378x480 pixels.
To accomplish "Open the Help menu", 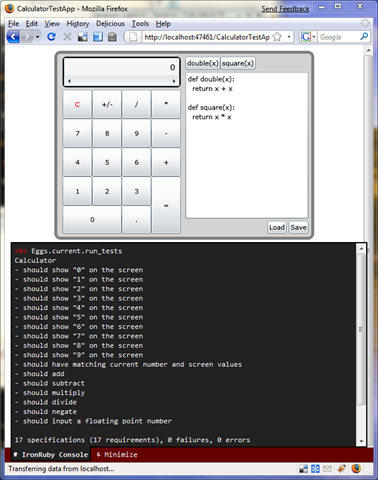I will coord(163,24).
